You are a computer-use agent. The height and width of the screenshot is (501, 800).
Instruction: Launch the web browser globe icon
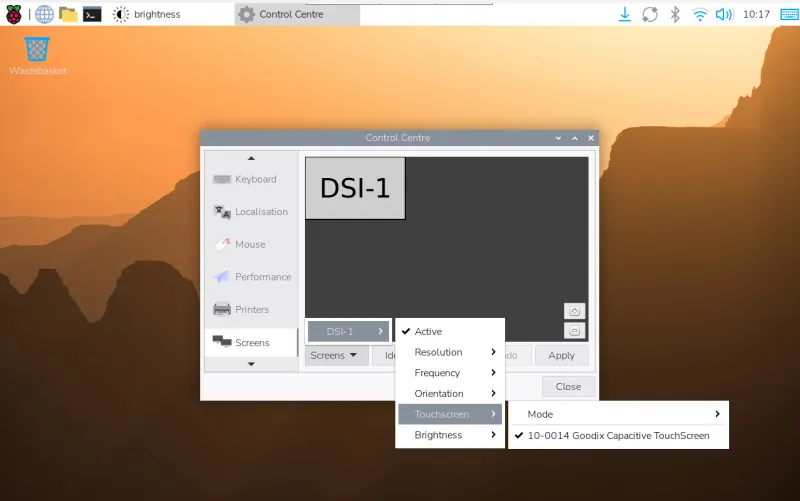[44, 14]
